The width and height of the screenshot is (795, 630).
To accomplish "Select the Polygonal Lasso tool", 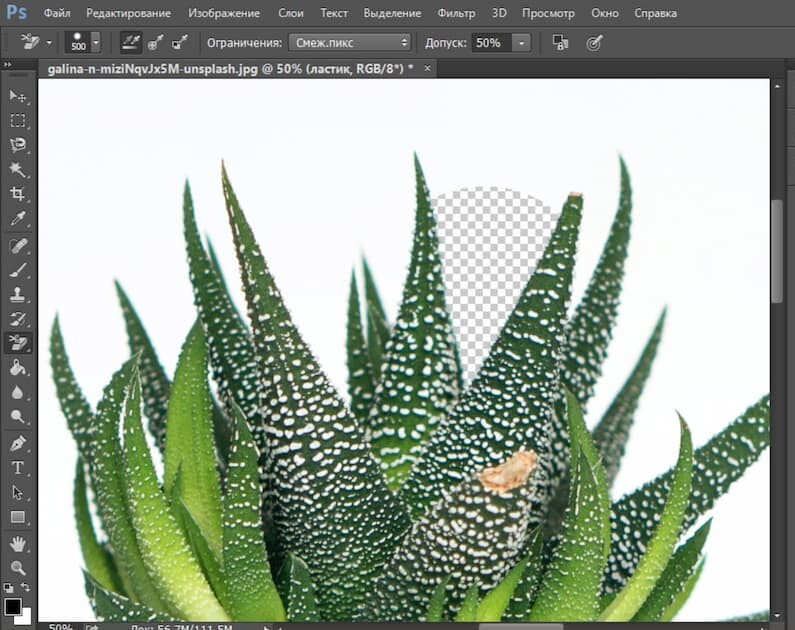I will click(x=18, y=144).
